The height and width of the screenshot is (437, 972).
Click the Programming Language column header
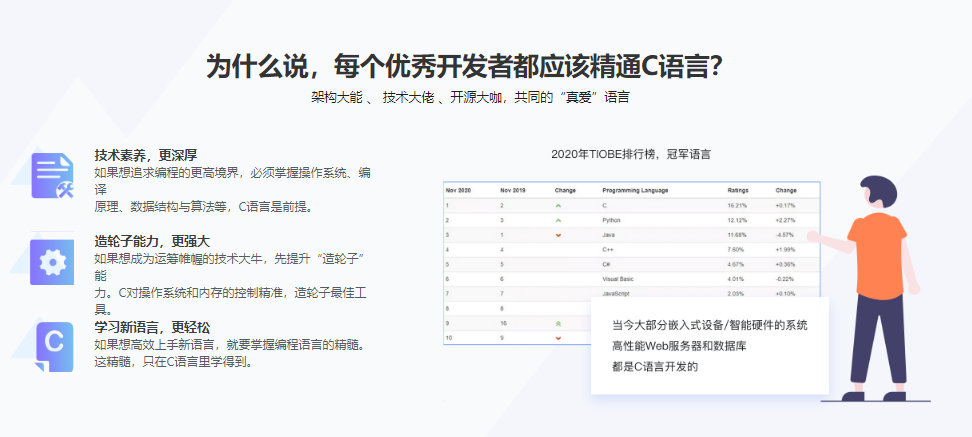coord(635,190)
